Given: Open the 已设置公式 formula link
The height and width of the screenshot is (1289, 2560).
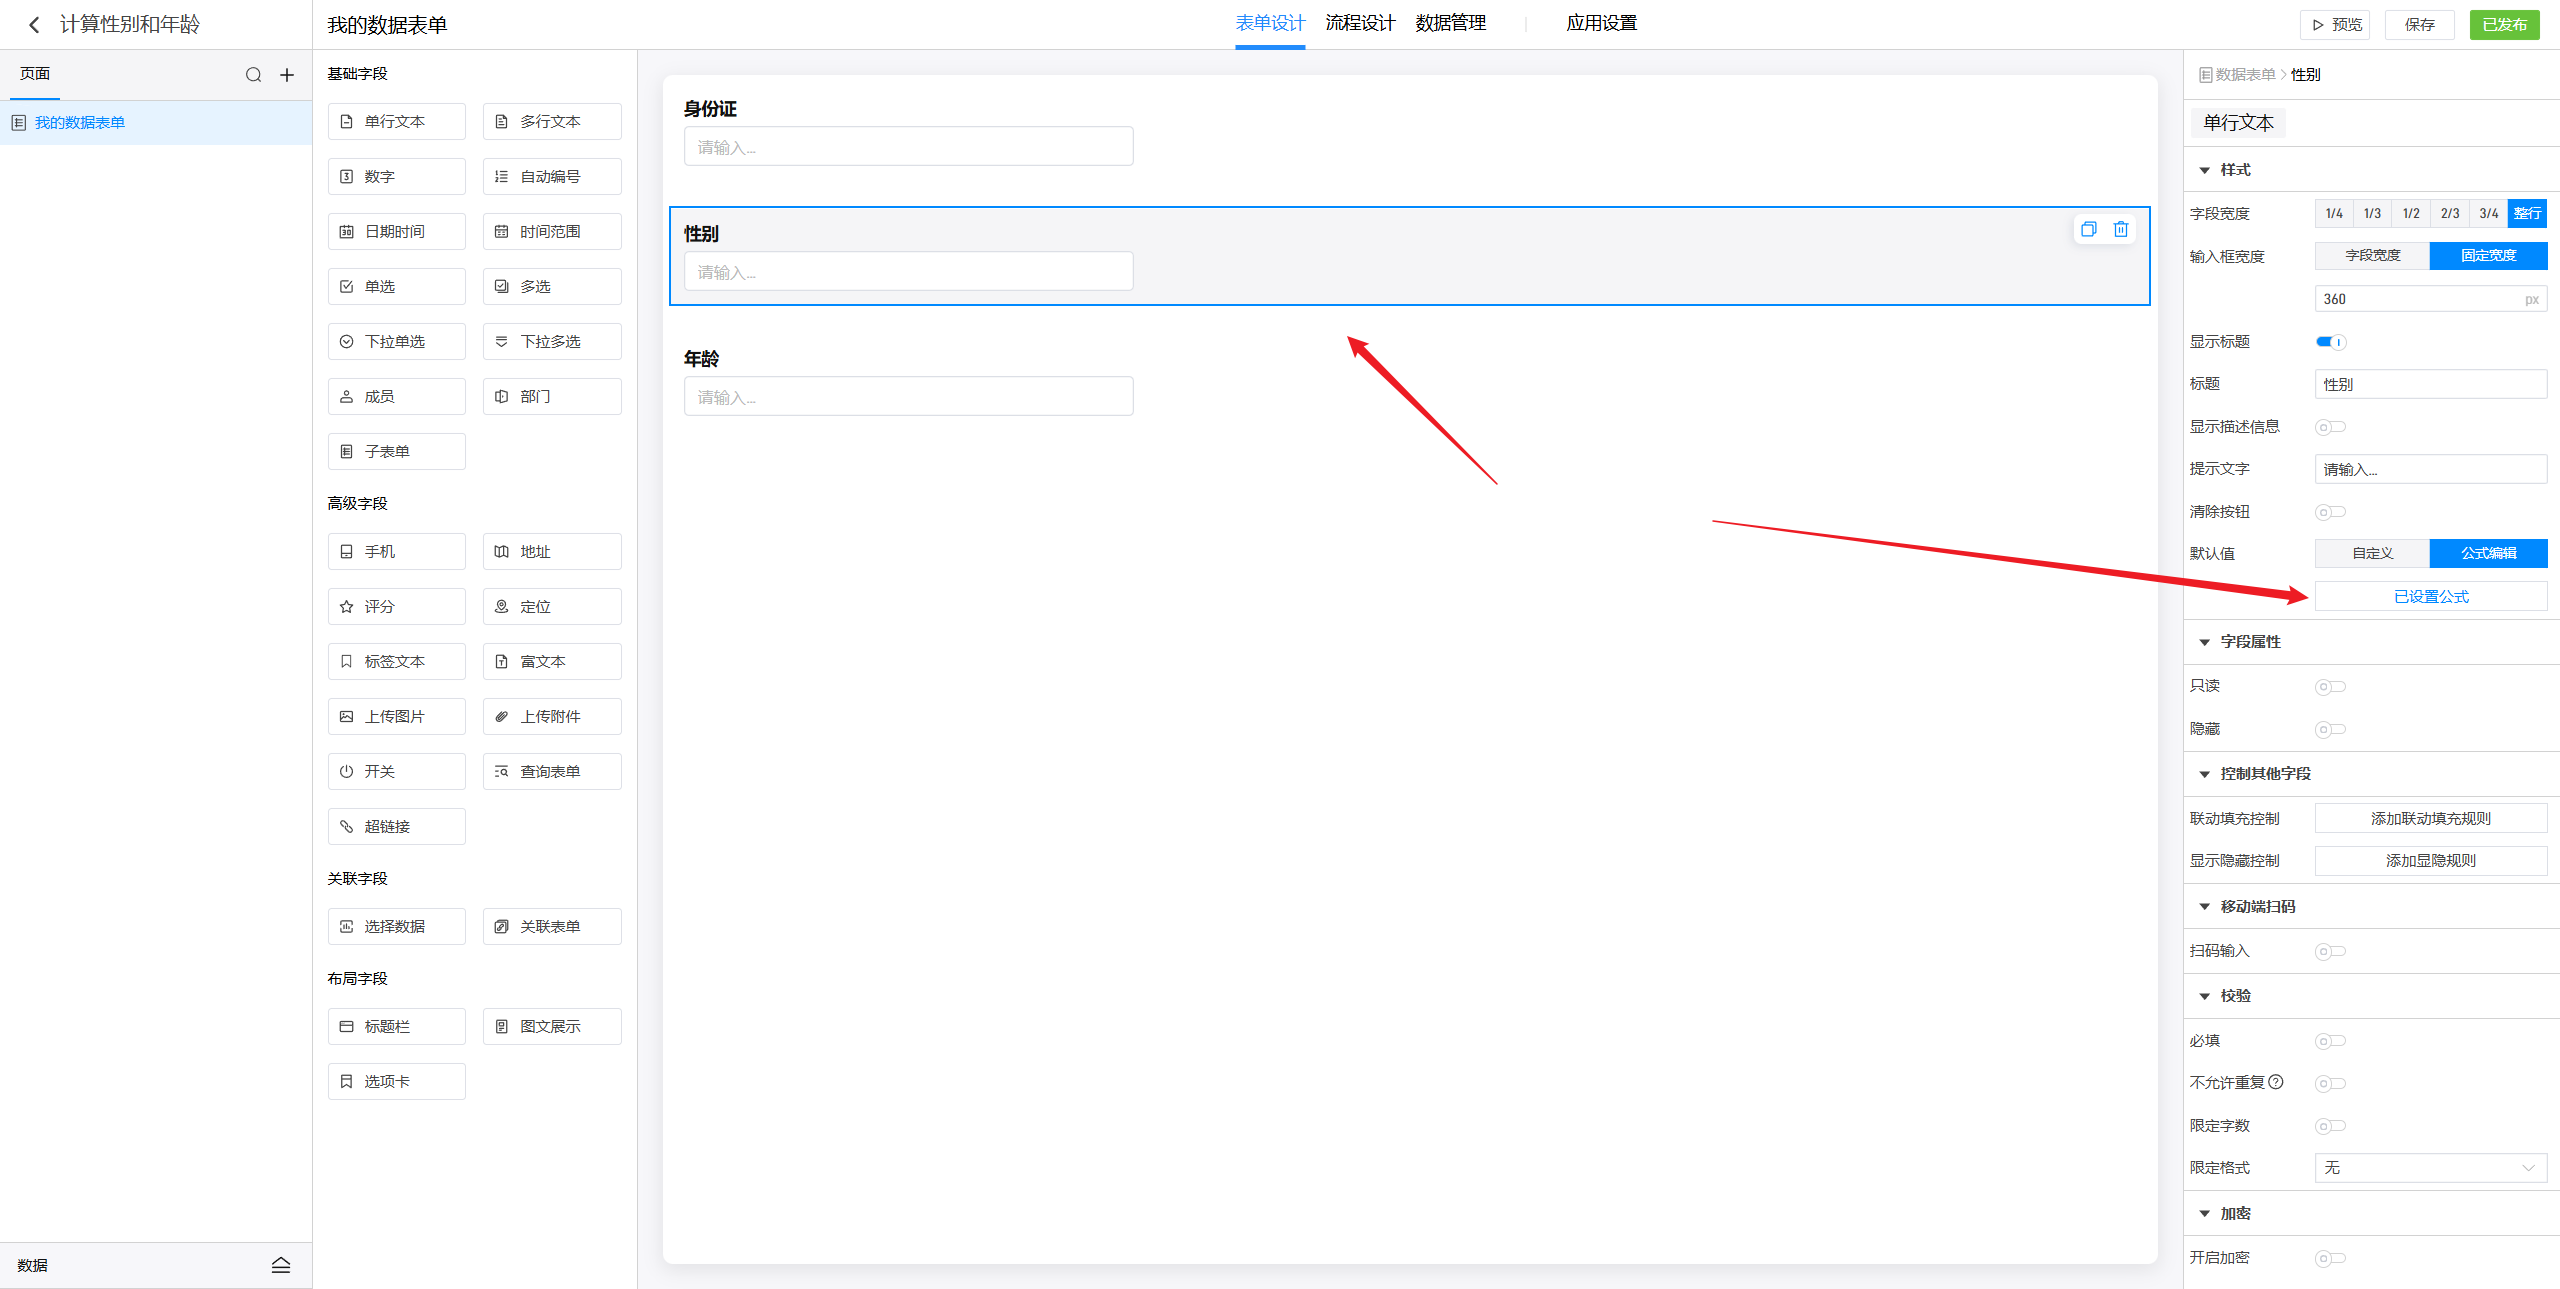Looking at the screenshot, I should 2430,597.
